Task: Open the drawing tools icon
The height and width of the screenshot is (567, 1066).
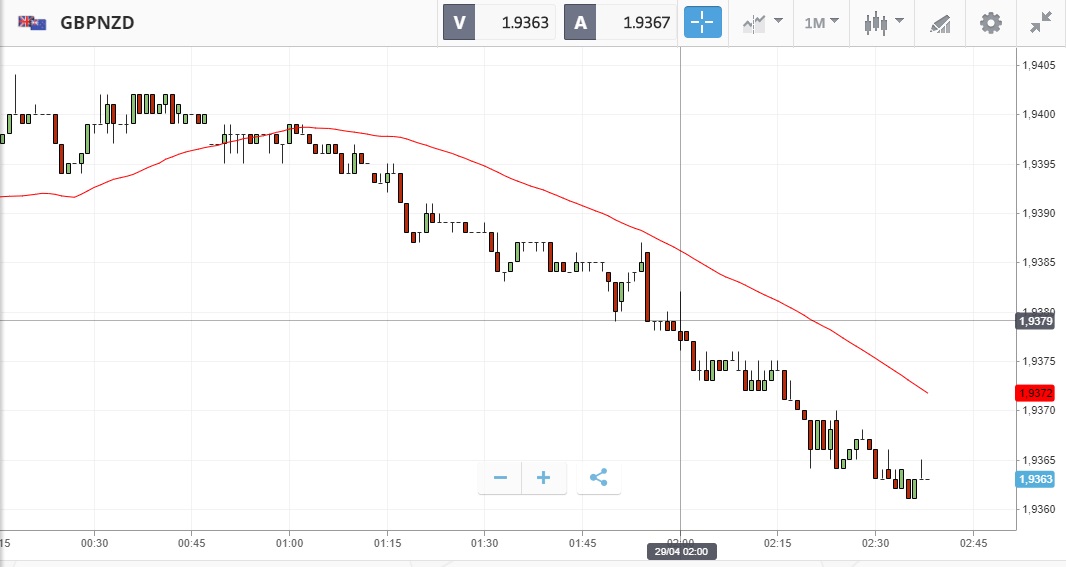Action: [x=940, y=22]
